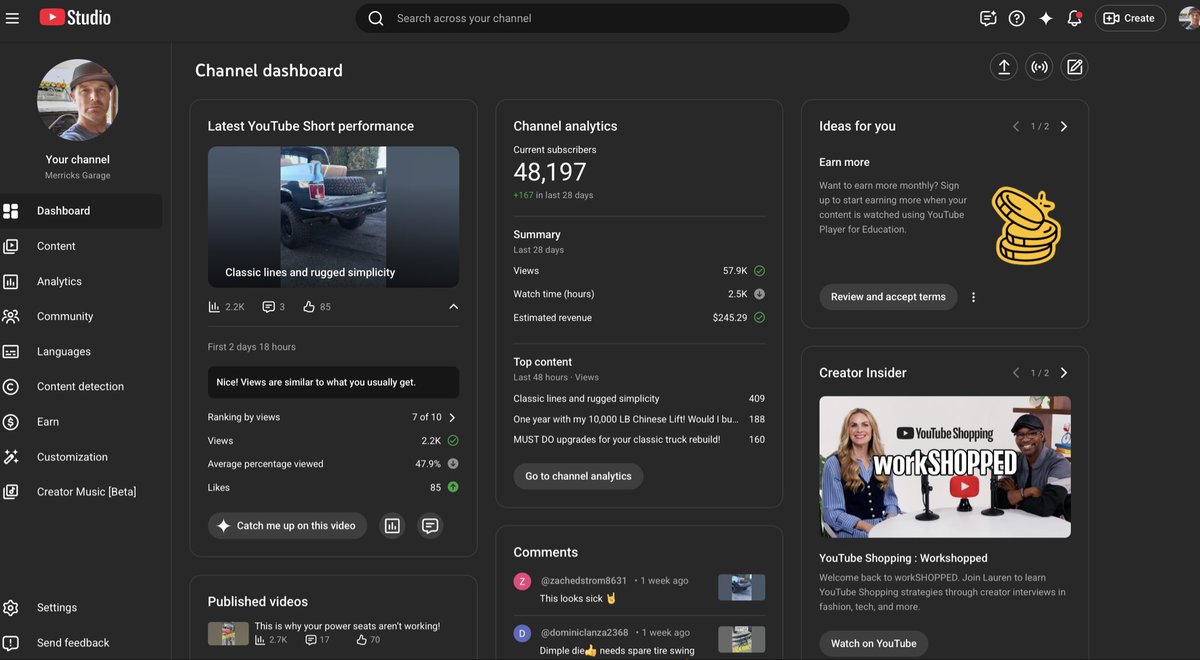Open MUST DO upgrades for your classic truck

pyautogui.click(x=617, y=439)
